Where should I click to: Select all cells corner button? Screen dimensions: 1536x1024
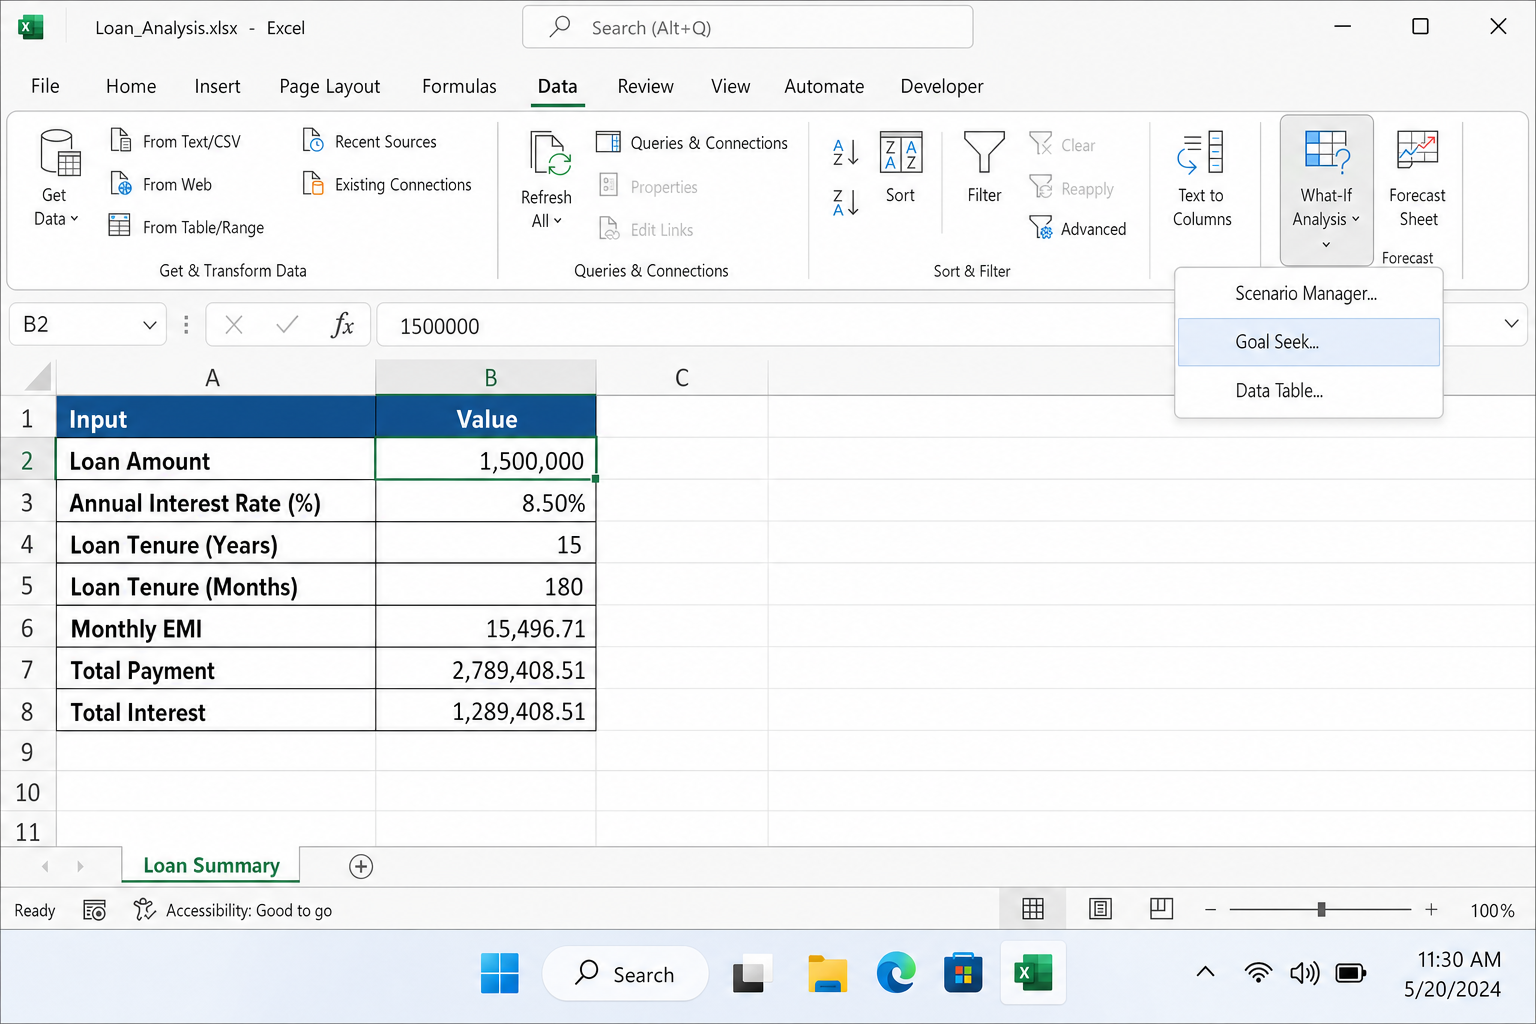coord(37,377)
